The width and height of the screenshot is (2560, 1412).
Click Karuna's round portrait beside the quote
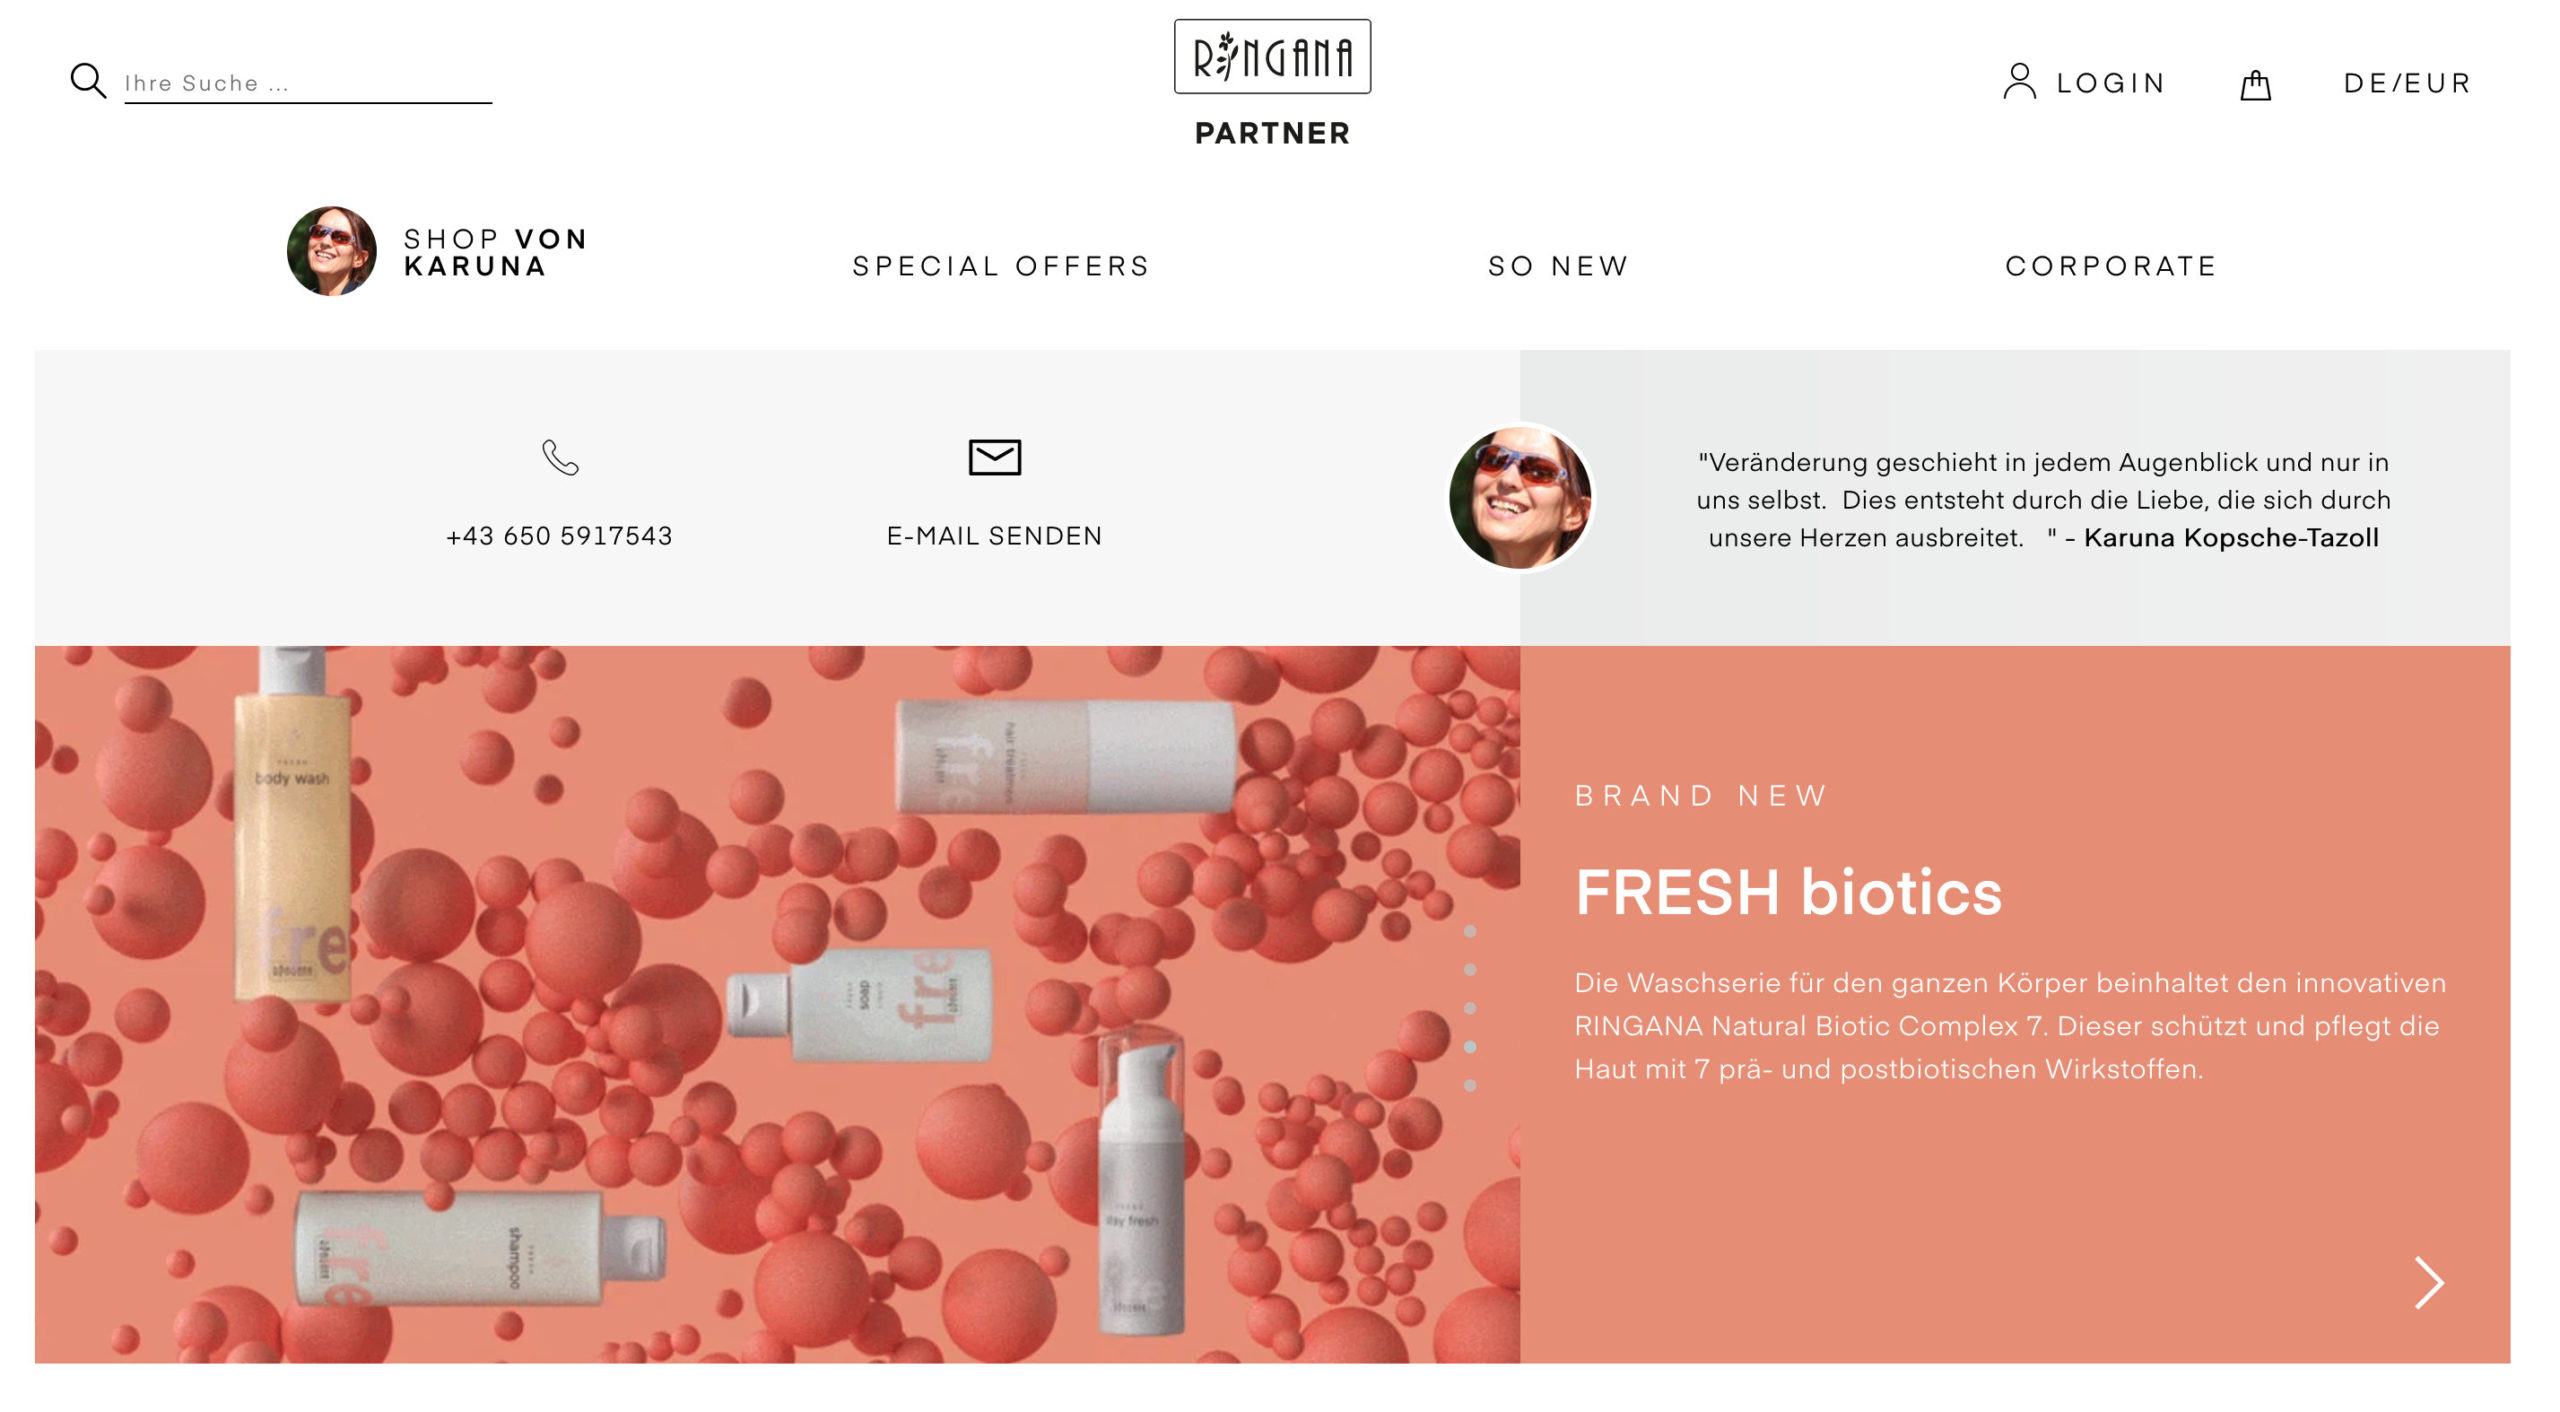pos(1520,497)
